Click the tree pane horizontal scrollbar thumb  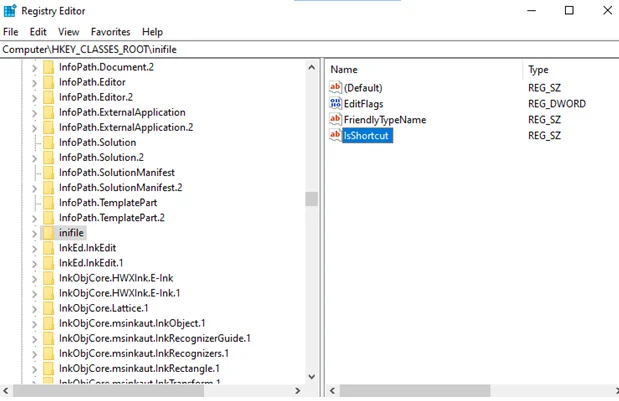pos(109,391)
